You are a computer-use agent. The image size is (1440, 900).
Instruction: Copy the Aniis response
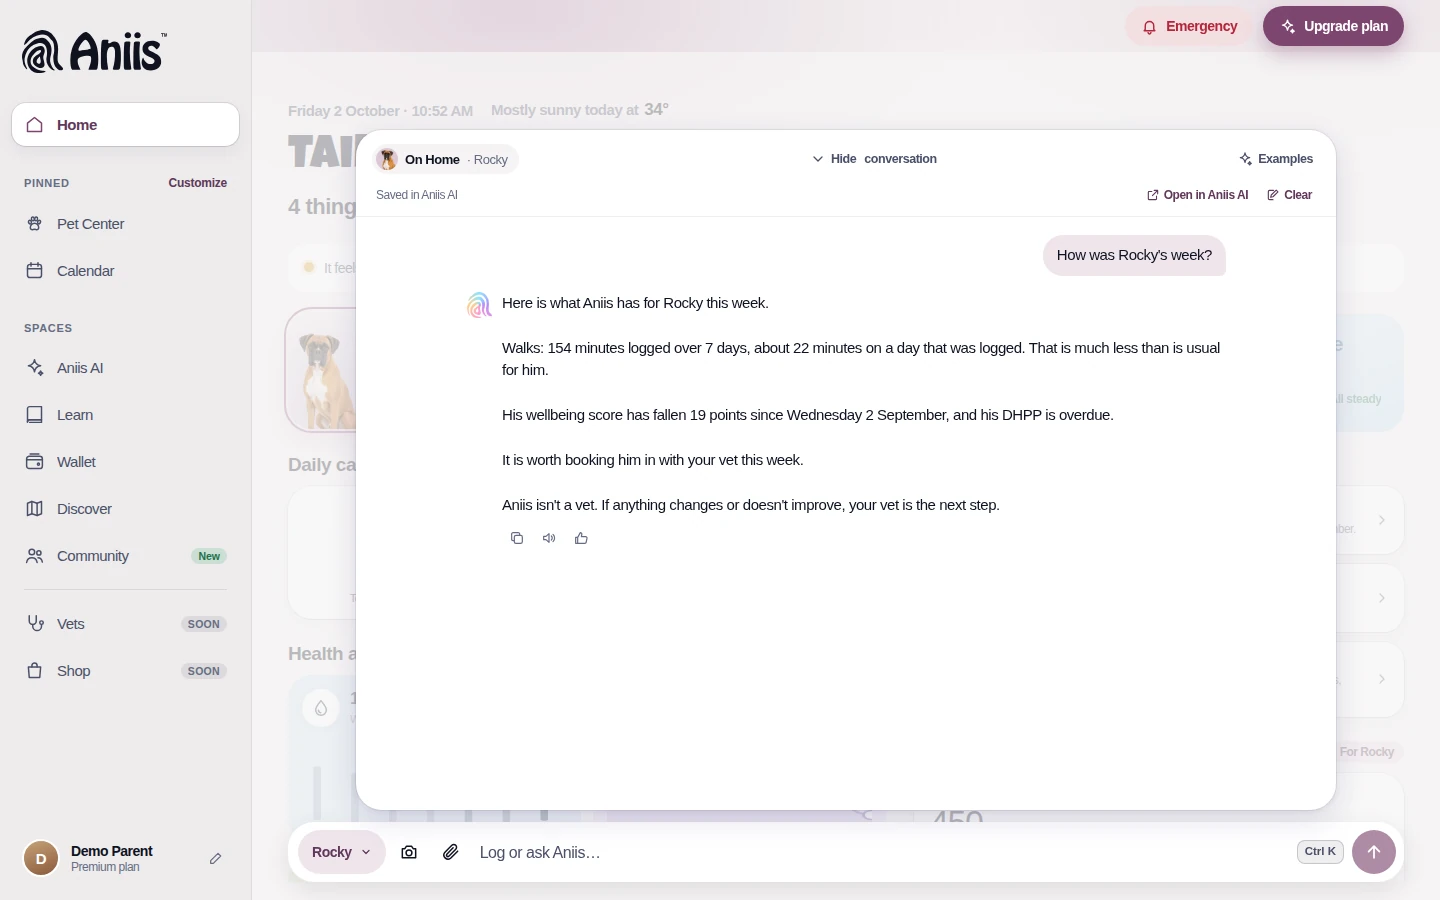(517, 538)
